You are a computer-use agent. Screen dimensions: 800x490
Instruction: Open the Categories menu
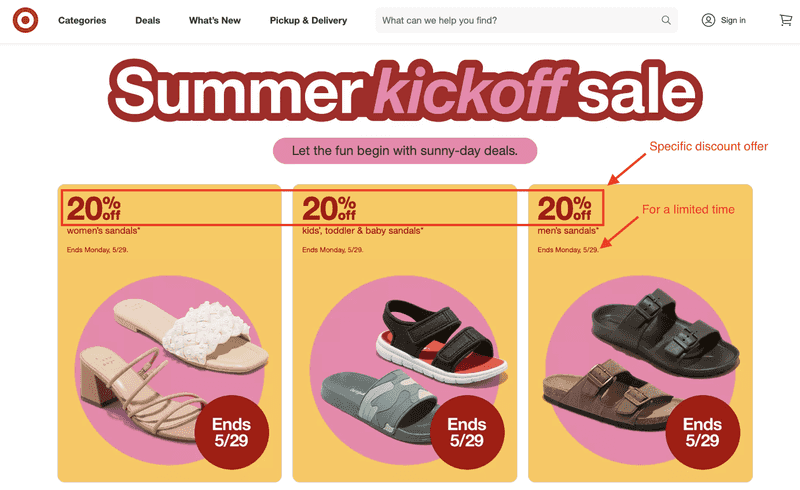[82, 20]
